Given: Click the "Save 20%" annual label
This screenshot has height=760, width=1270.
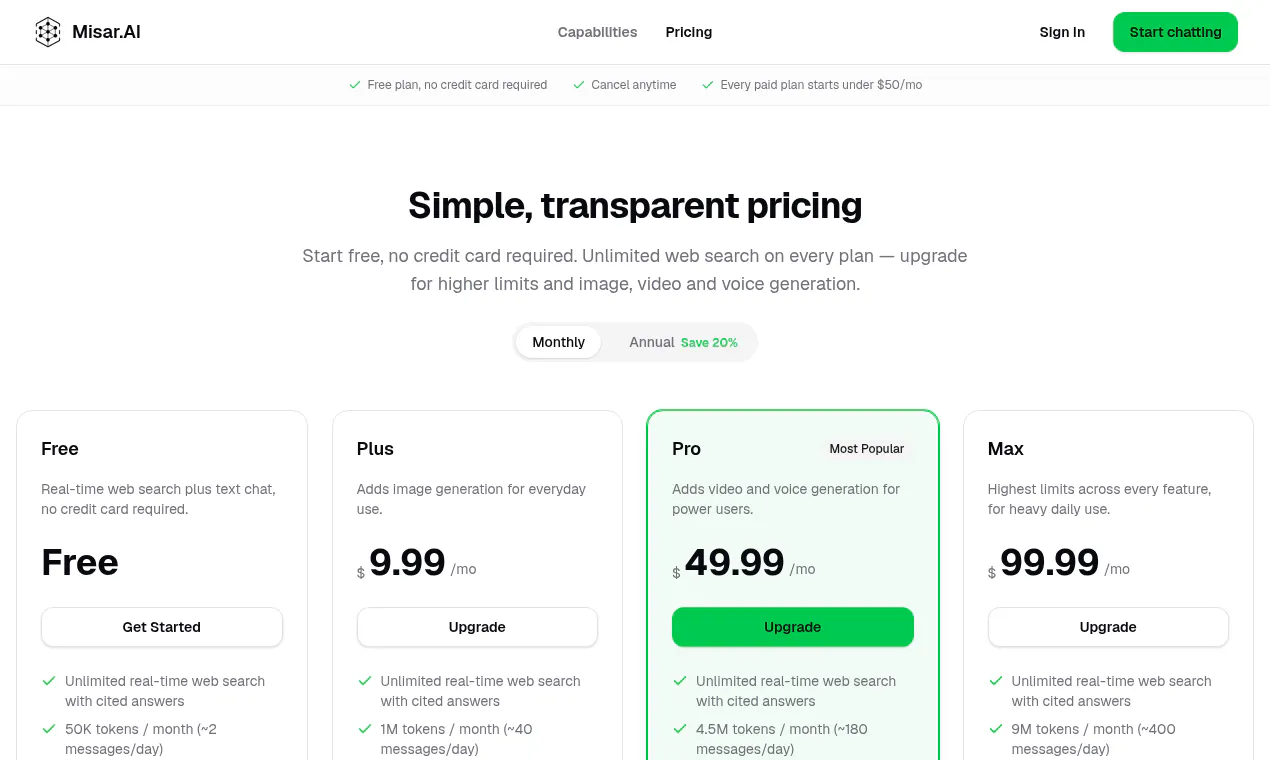Looking at the screenshot, I should tap(709, 343).
